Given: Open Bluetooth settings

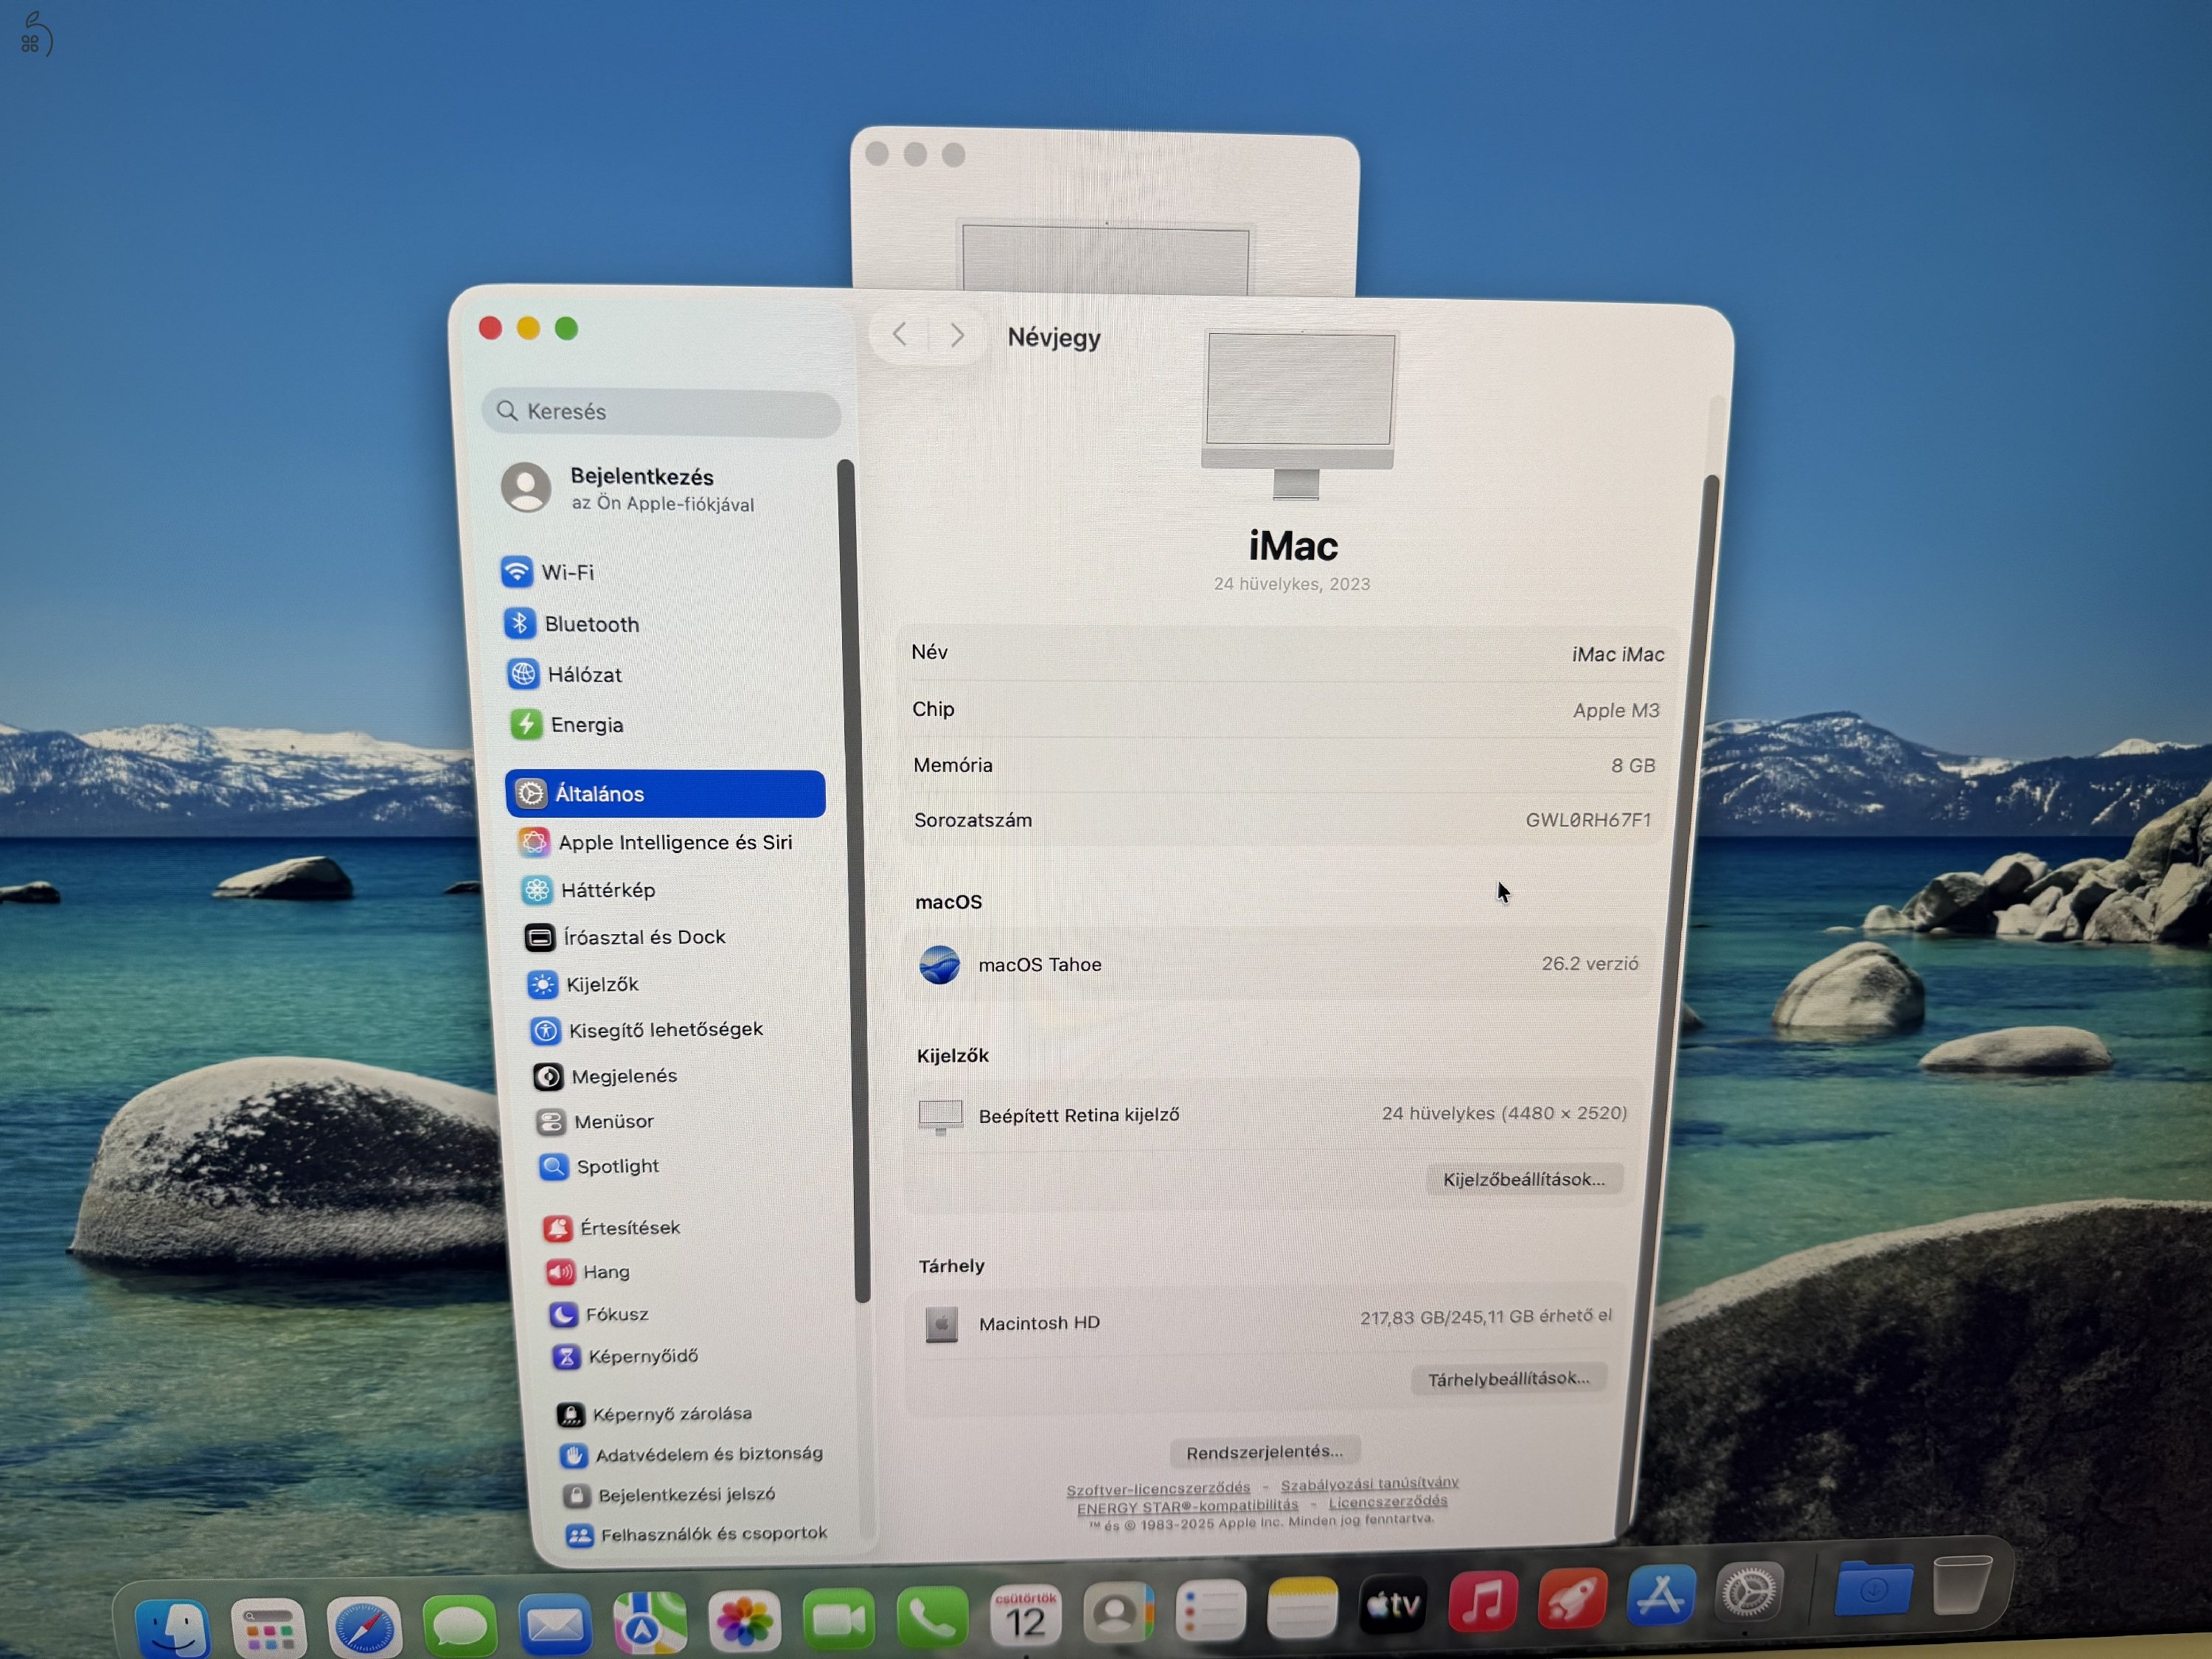Looking at the screenshot, I should (592, 623).
